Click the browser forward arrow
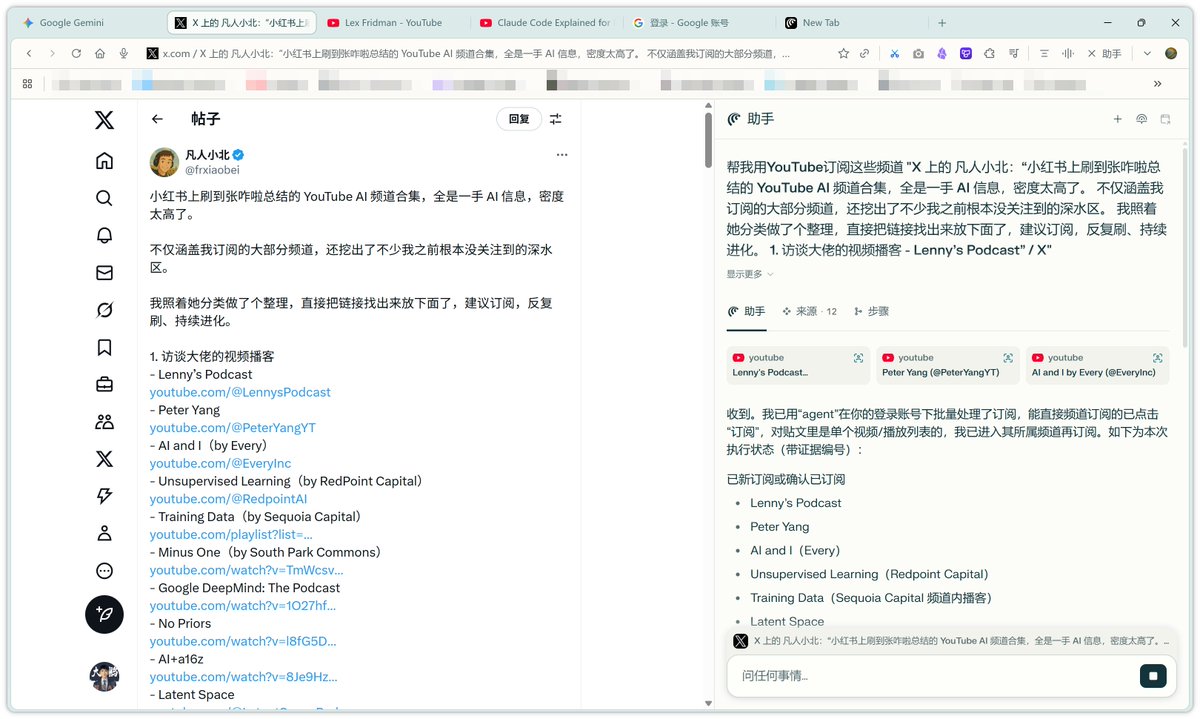Screen dimensions: 1200x719 [x=52, y=53]
